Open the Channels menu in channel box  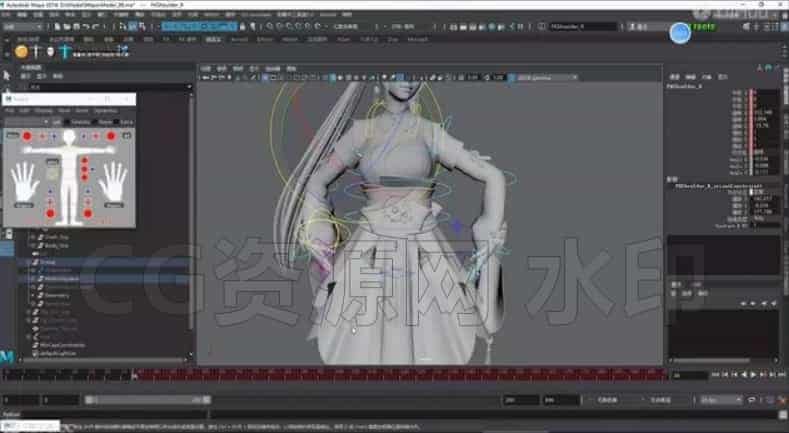pyautogui.click(x=675, y=77)
